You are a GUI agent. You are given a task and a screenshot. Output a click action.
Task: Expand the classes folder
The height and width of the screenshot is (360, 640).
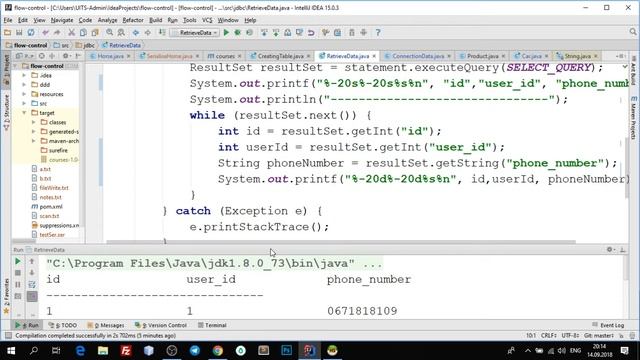tap(33, 122)
